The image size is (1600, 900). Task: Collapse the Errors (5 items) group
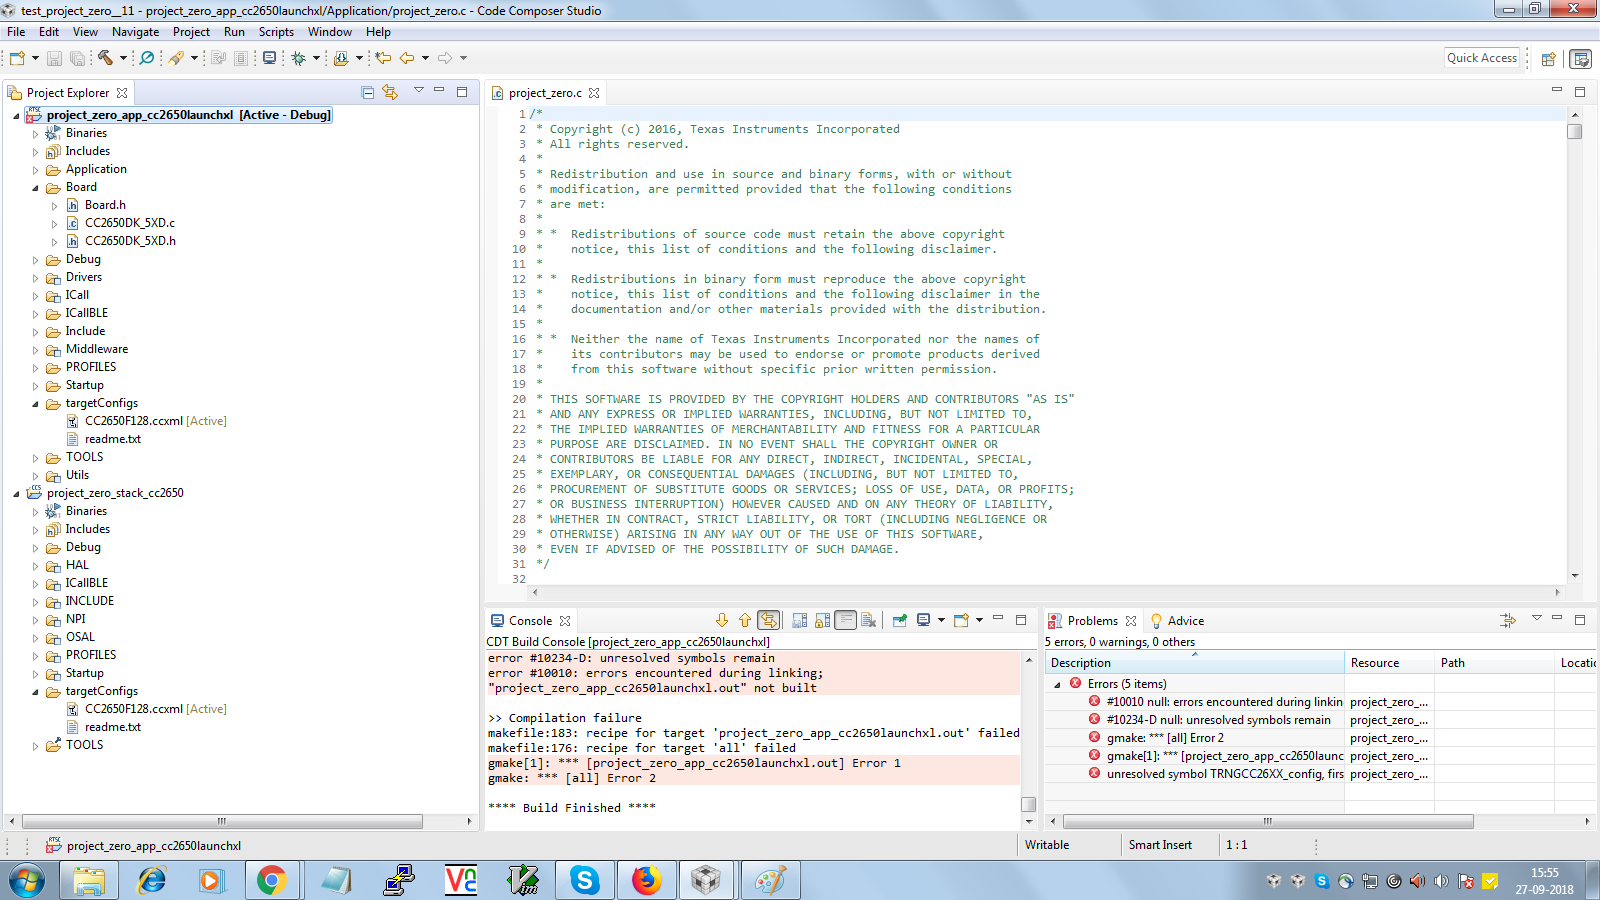[x=1057, y=685]
